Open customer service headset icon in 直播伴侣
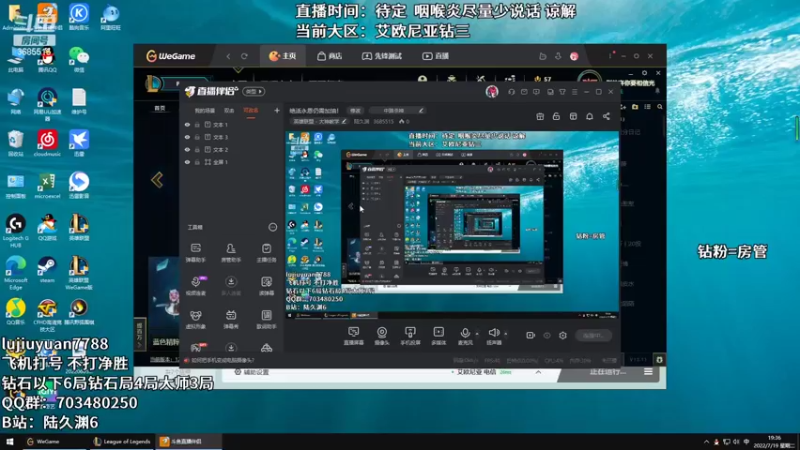This screenshot has height=450, width=800. pos(511,92)
